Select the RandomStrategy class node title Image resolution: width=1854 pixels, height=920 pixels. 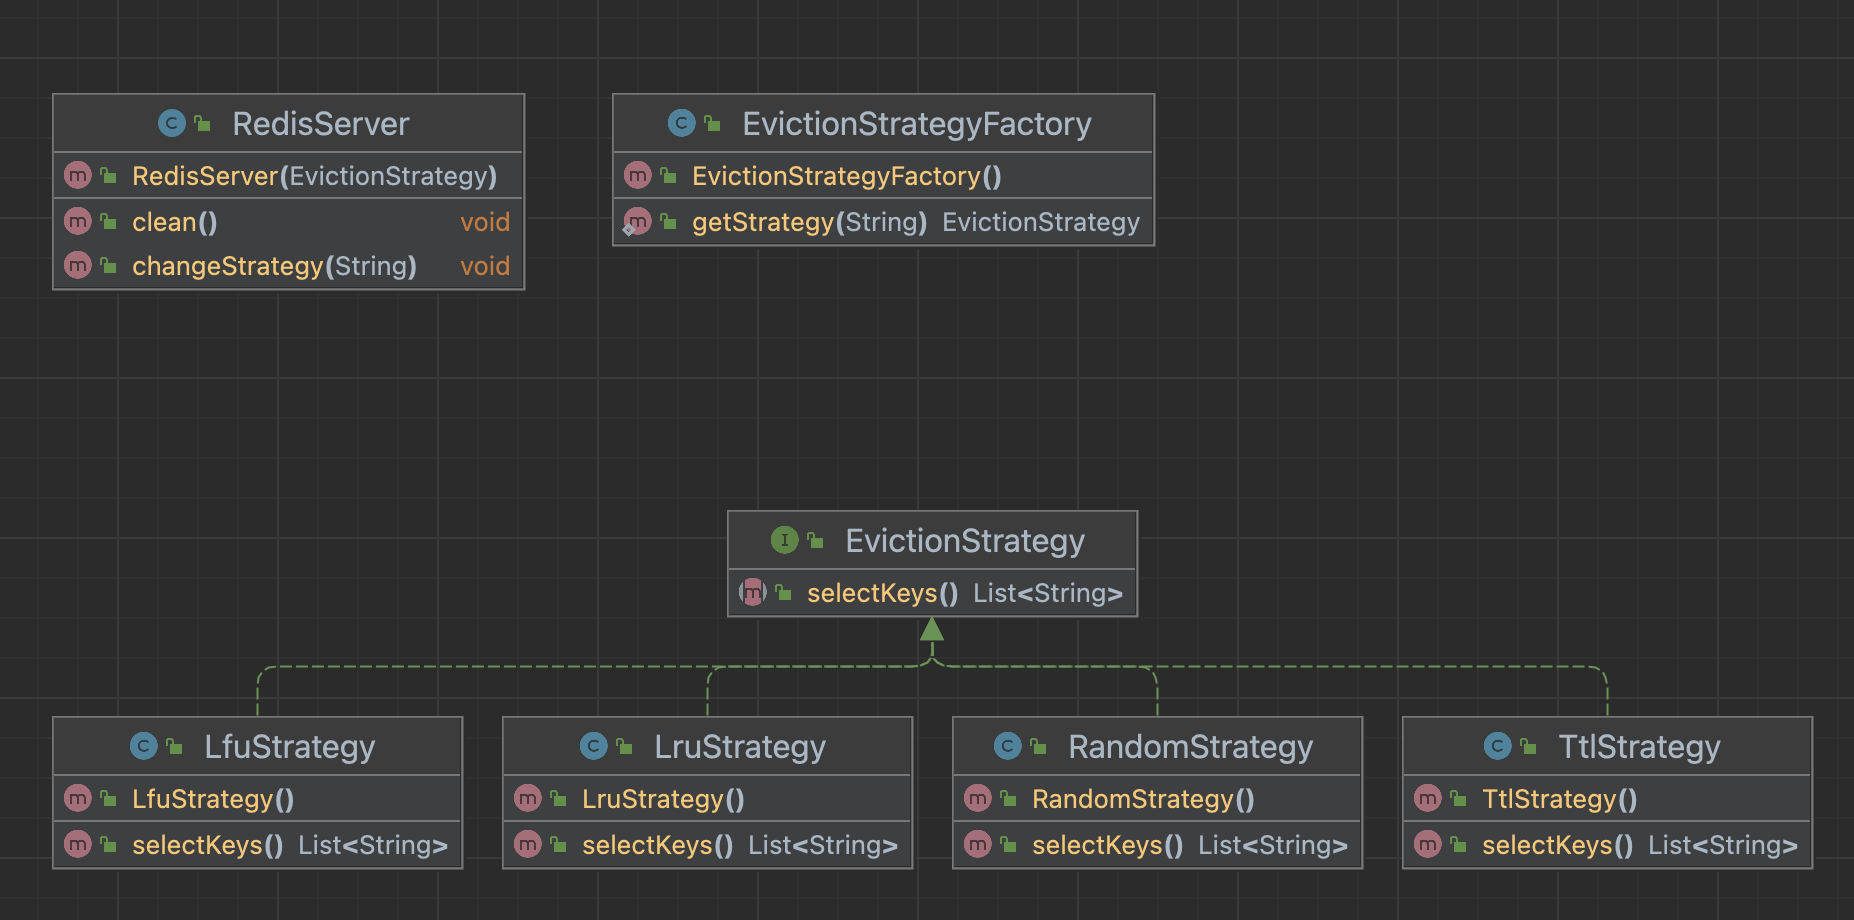[1190, 747]
